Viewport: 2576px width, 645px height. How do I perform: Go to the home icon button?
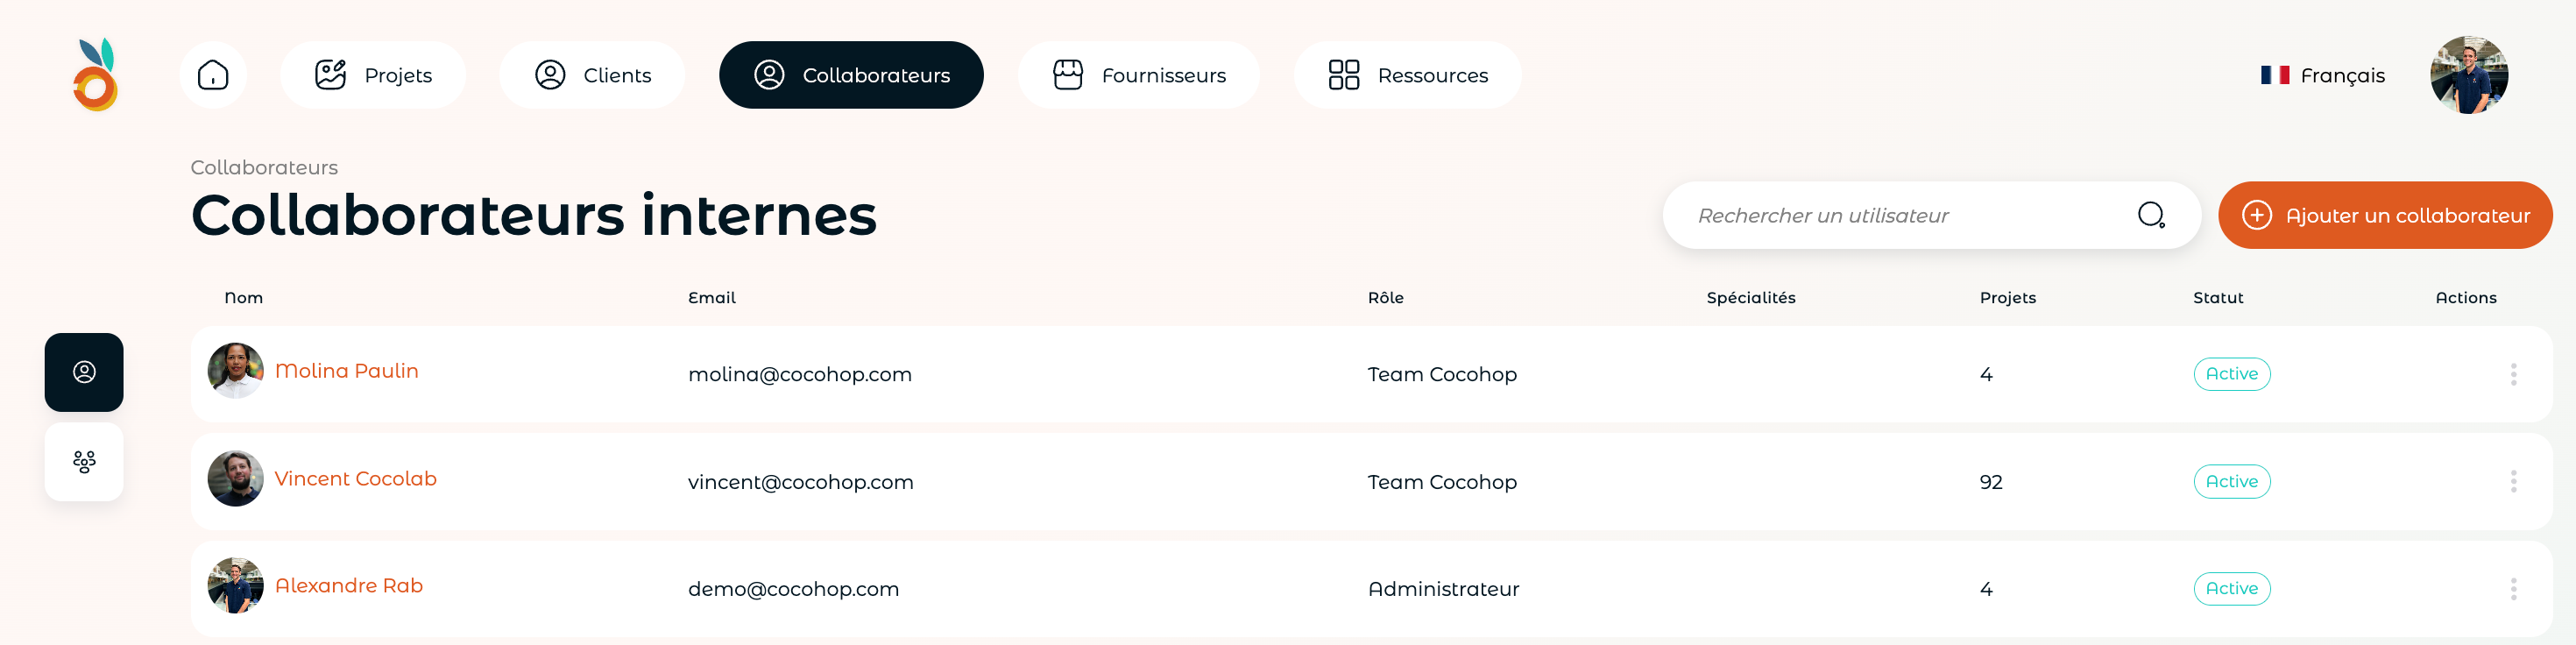(213, 75)
